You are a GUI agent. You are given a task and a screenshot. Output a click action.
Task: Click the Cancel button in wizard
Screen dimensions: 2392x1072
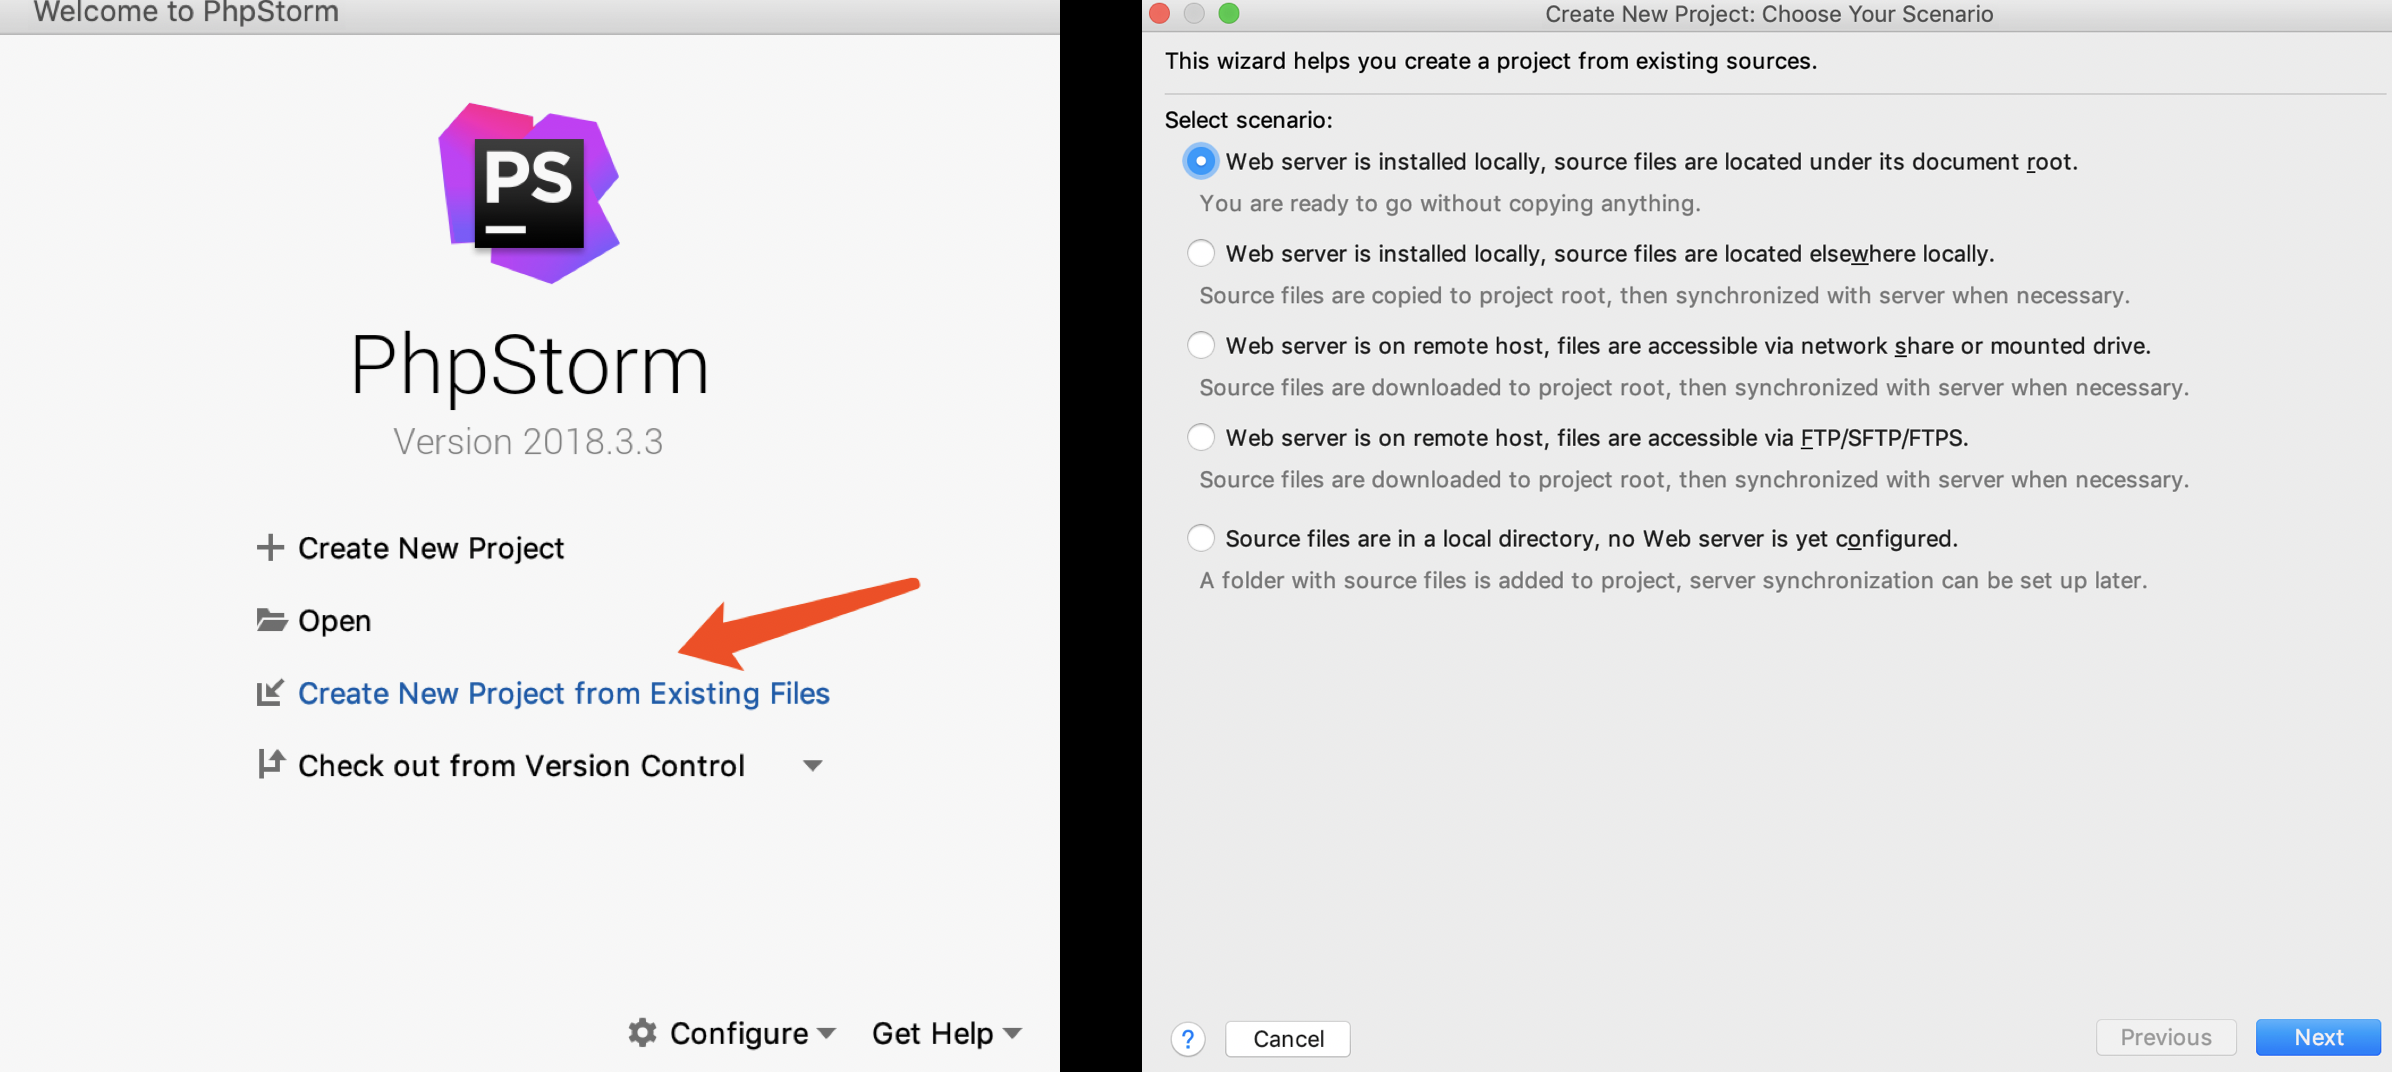point(1288,1039)
